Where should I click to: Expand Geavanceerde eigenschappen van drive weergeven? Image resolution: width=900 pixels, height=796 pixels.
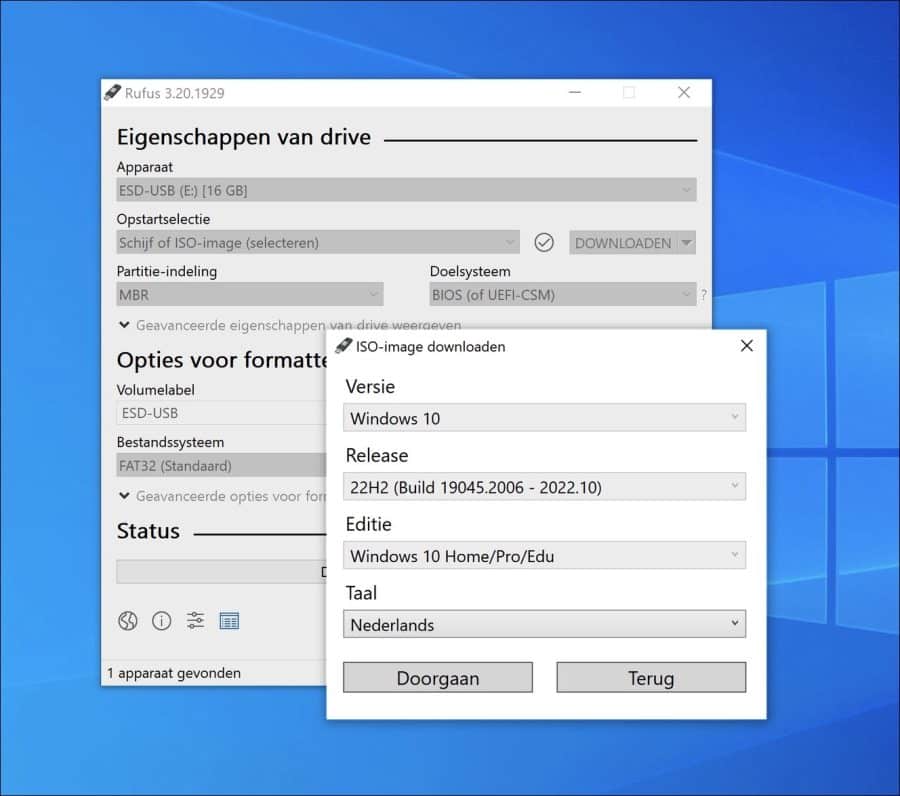pyautogui.click(x=289, y=325)
